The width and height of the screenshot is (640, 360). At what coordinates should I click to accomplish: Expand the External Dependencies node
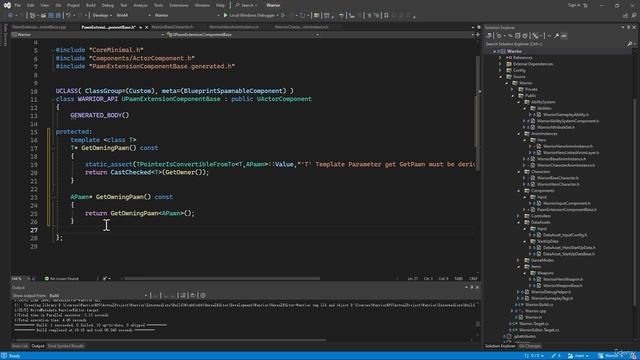click(x=500, y=64)
